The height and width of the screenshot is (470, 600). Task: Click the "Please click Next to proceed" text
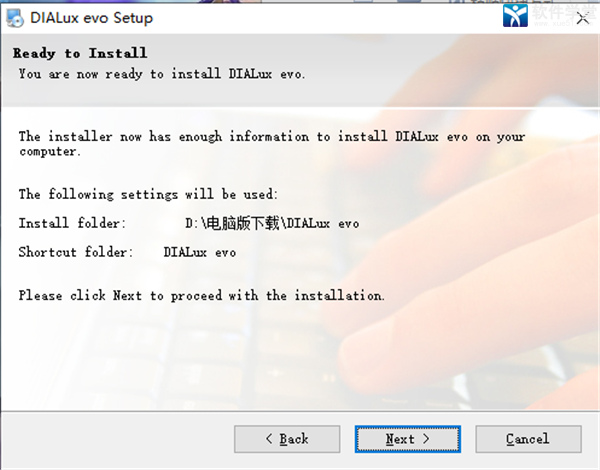pyautogui.click(x=201, y=295)
